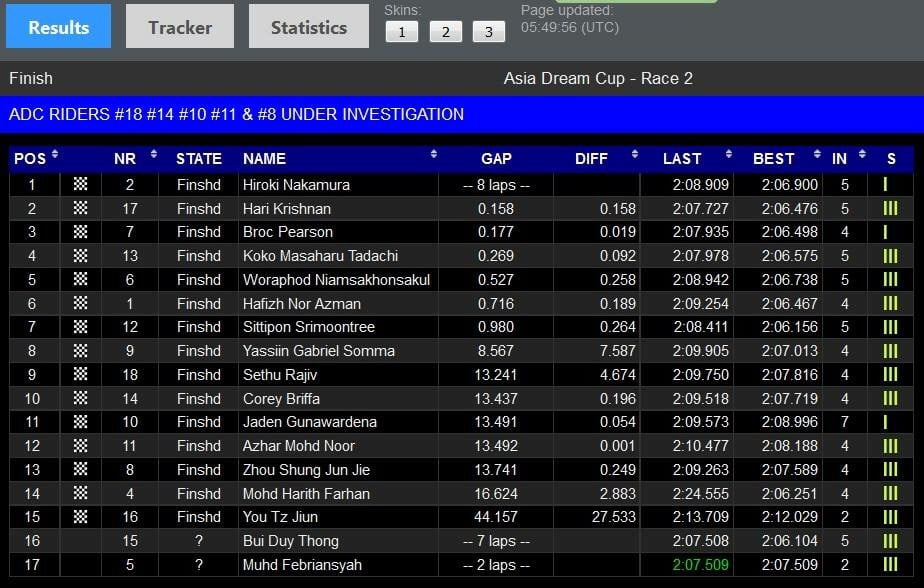
Task: Sort by BEST lap column arrows
Action: pyautogui.click(x=817, y=155)
